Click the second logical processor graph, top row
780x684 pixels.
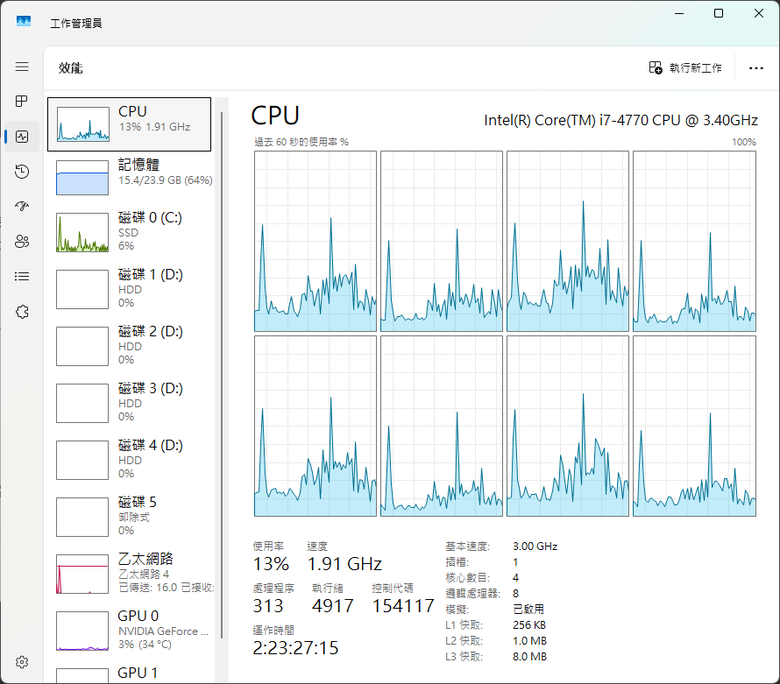[x=442, y=241]
